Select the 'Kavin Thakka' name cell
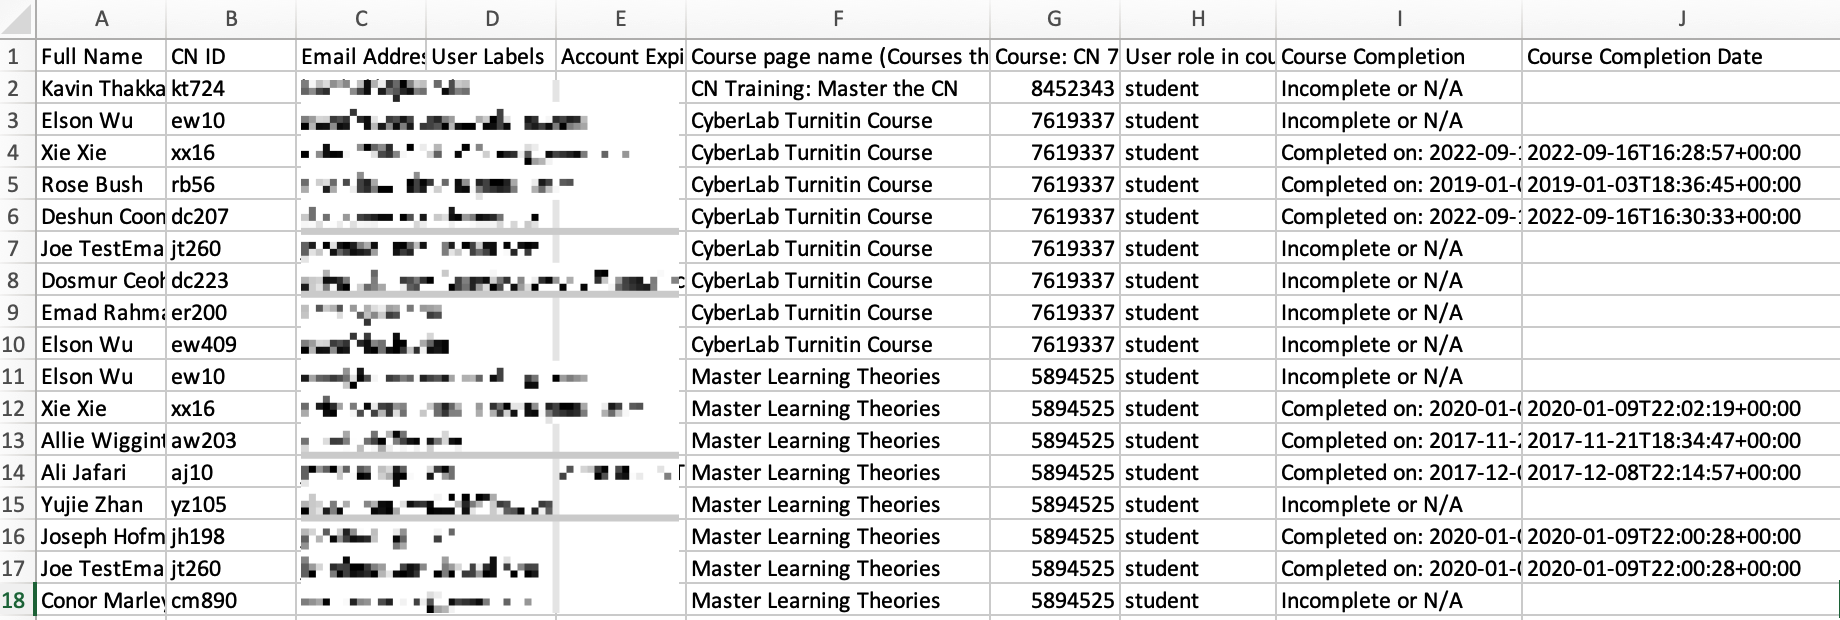1840x620 pixels. click(101, 88)
